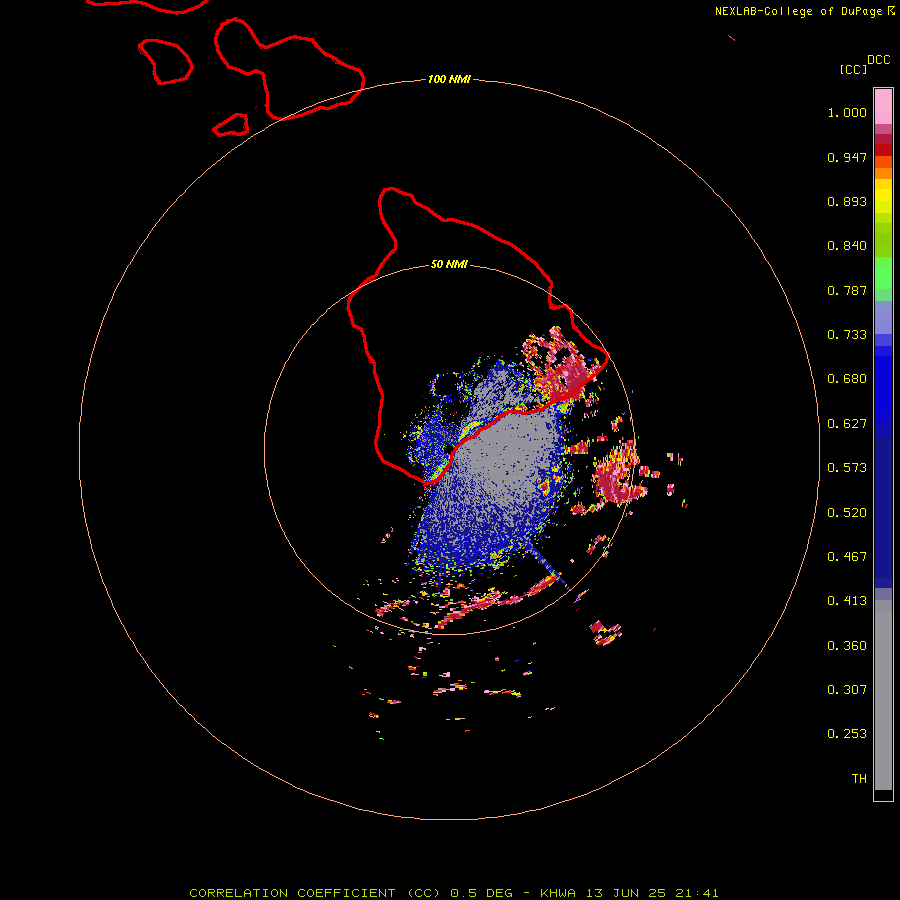Click the Correlation Coefficient caption at the bottom
The image size is (900, 900).
pos(454,893)
